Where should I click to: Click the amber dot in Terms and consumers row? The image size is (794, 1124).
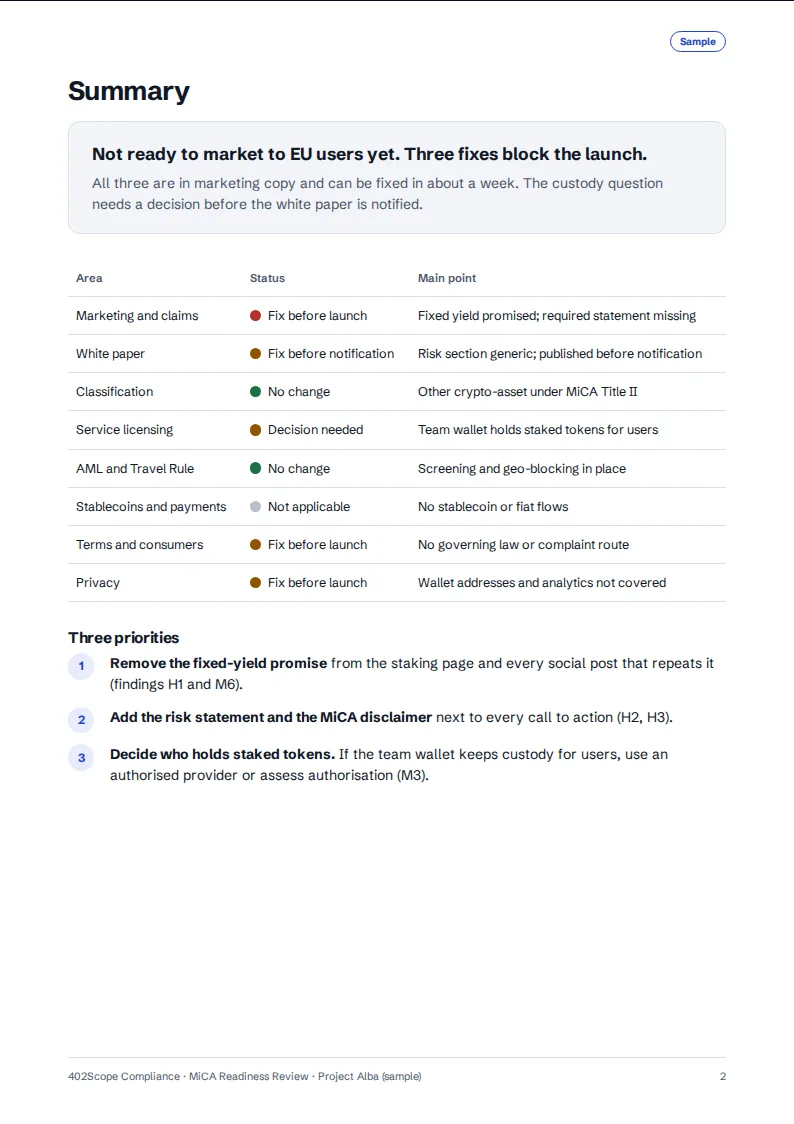255,544
